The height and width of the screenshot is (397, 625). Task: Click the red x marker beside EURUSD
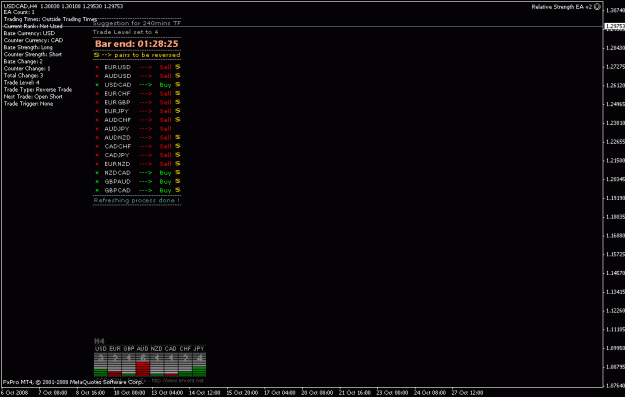[x=97, y=67]
